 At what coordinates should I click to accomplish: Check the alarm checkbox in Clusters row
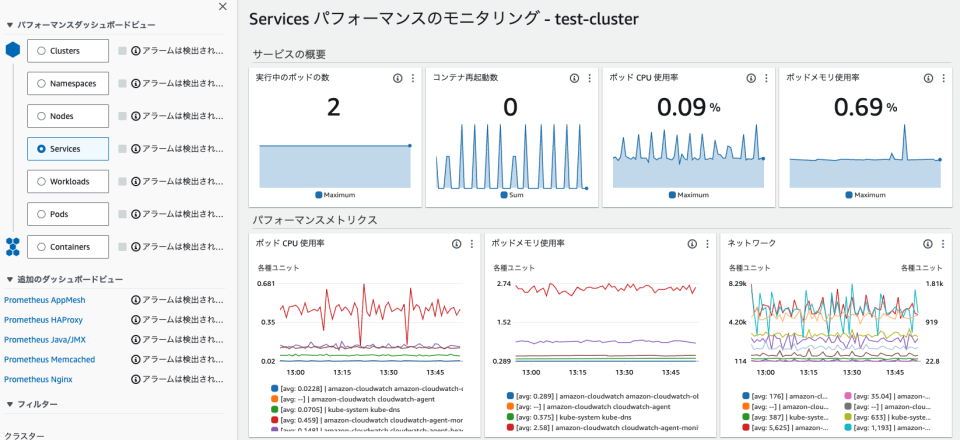pos(123,51)
